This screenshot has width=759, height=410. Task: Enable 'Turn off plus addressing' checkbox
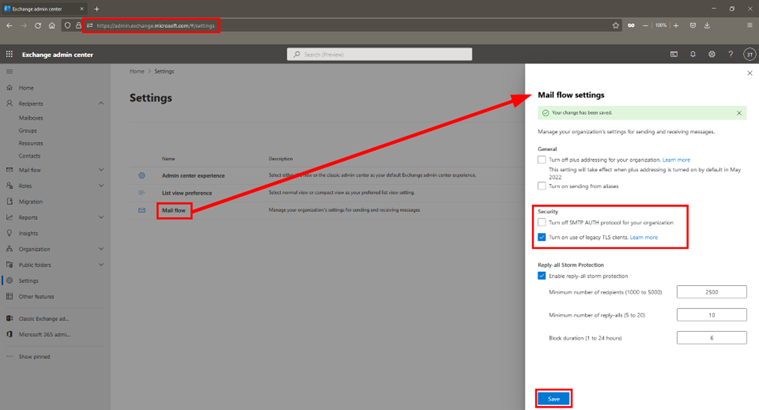tap(542, 159)
